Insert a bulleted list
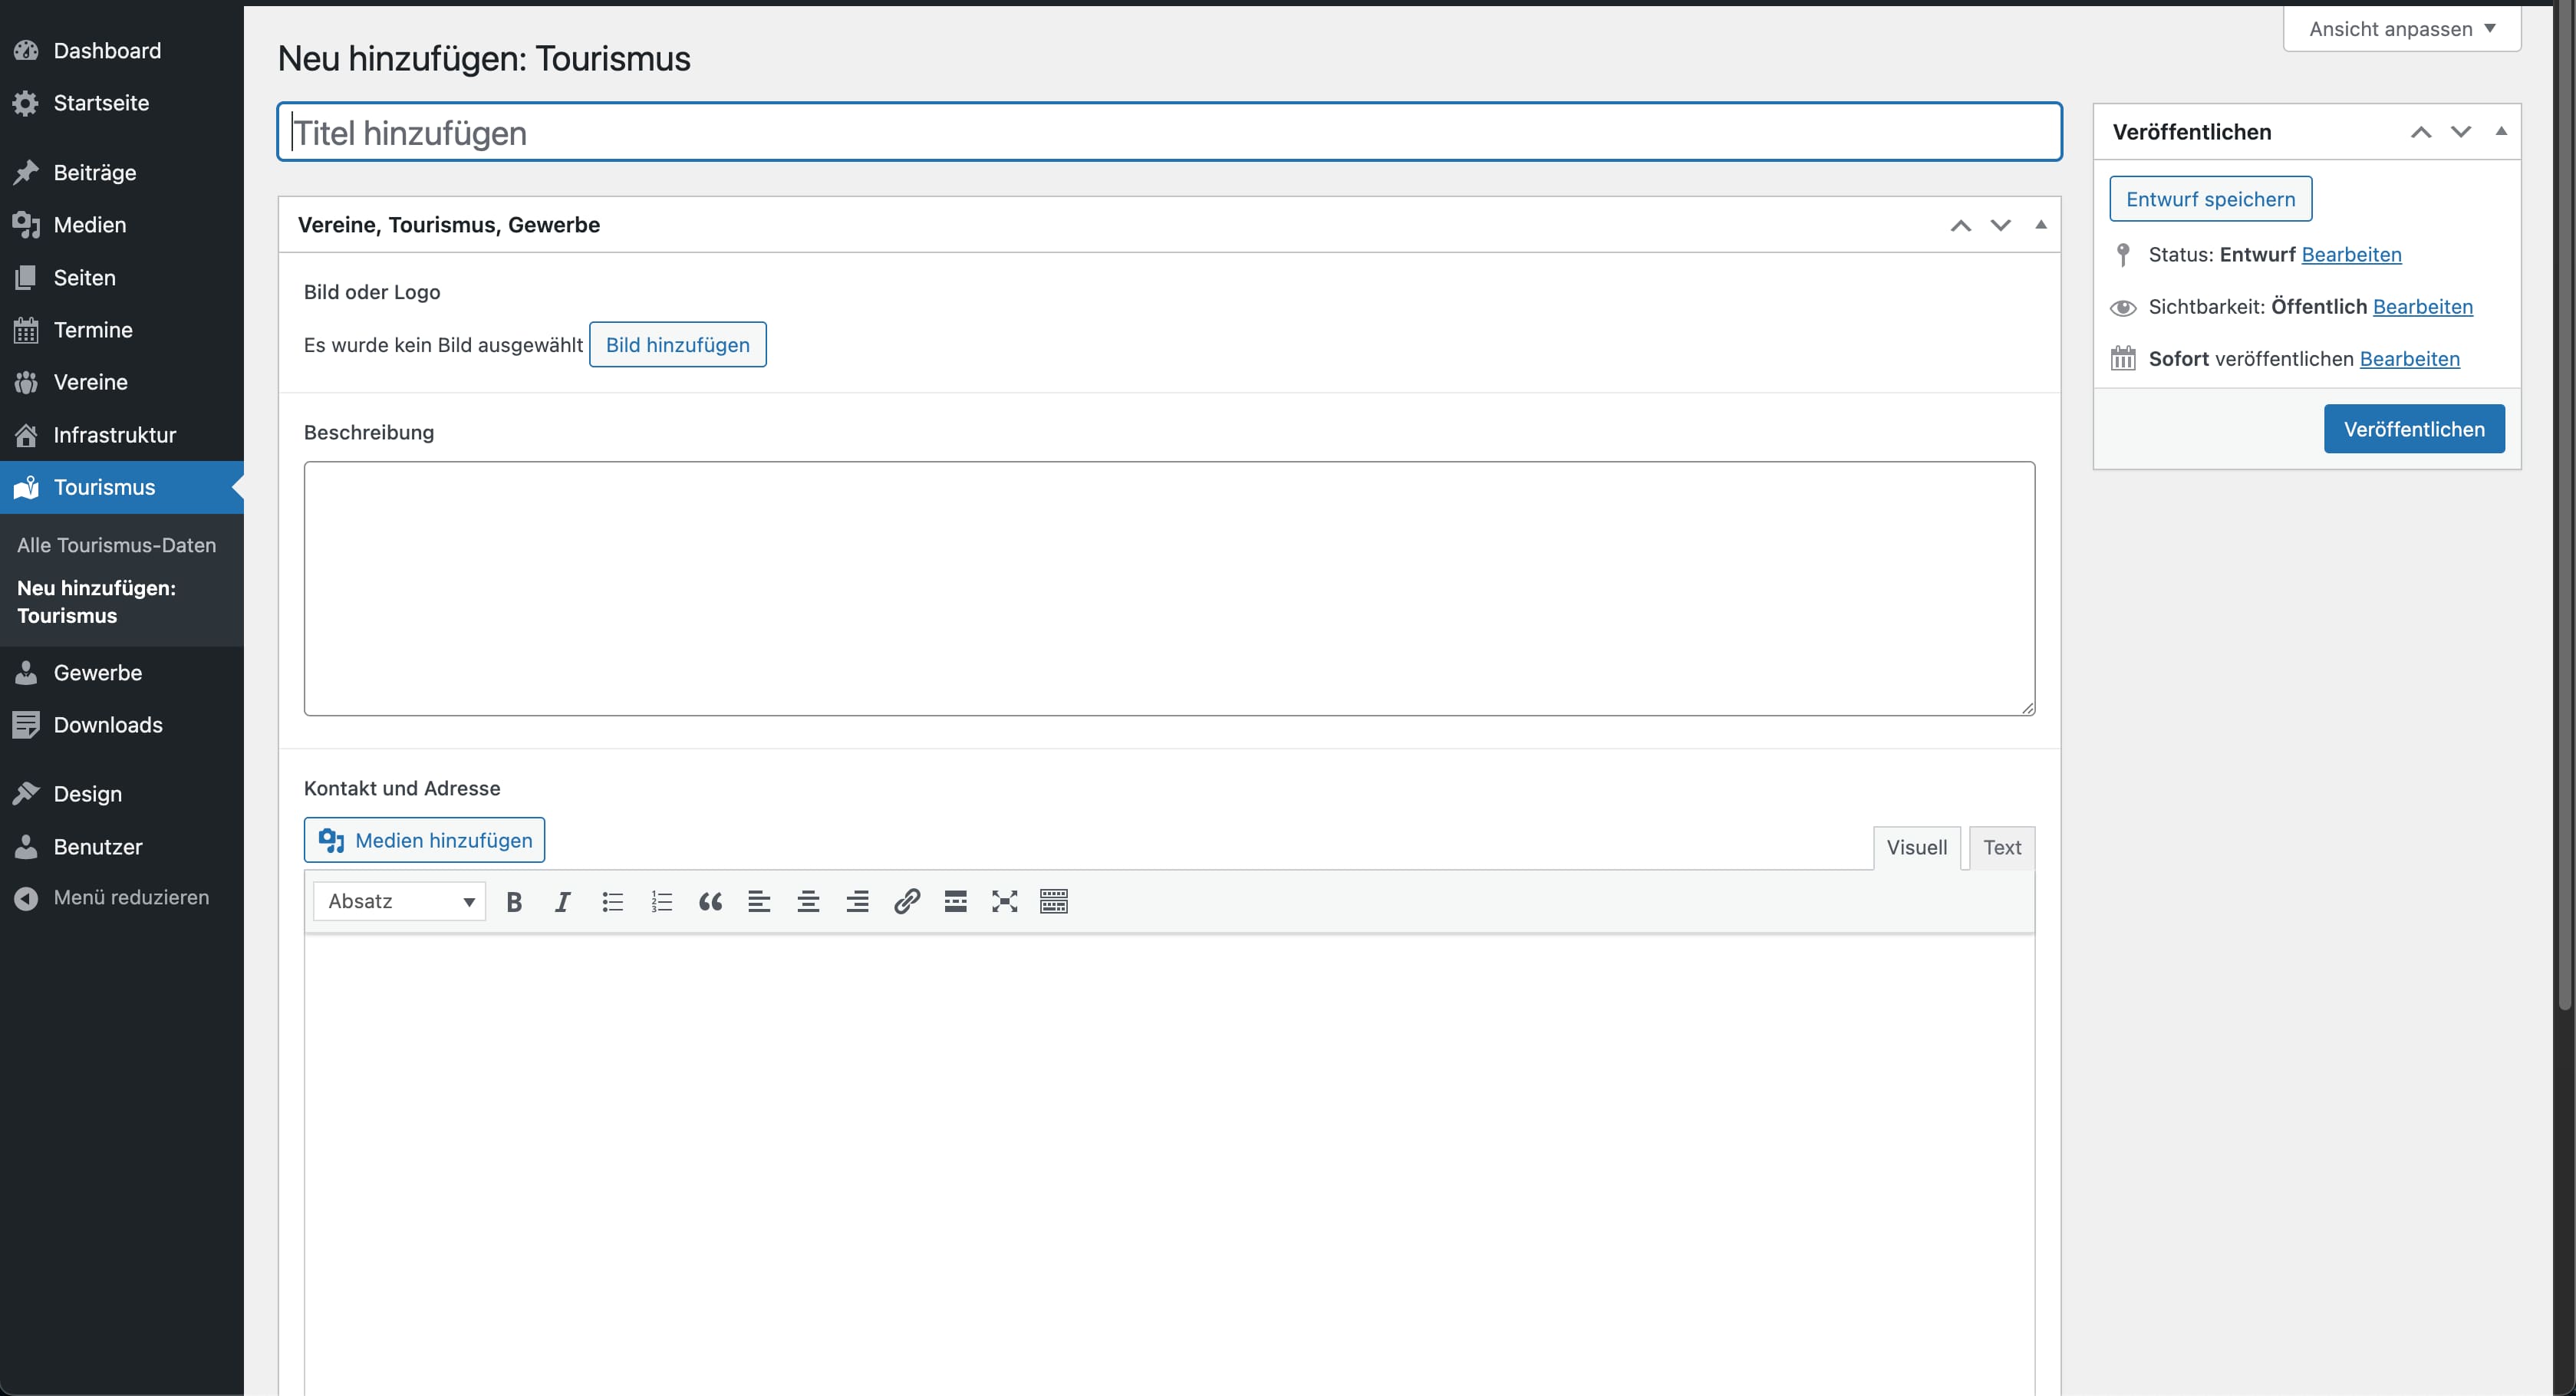The image size is (2576, 1396). pyautogui.click(x=612, y=901)
